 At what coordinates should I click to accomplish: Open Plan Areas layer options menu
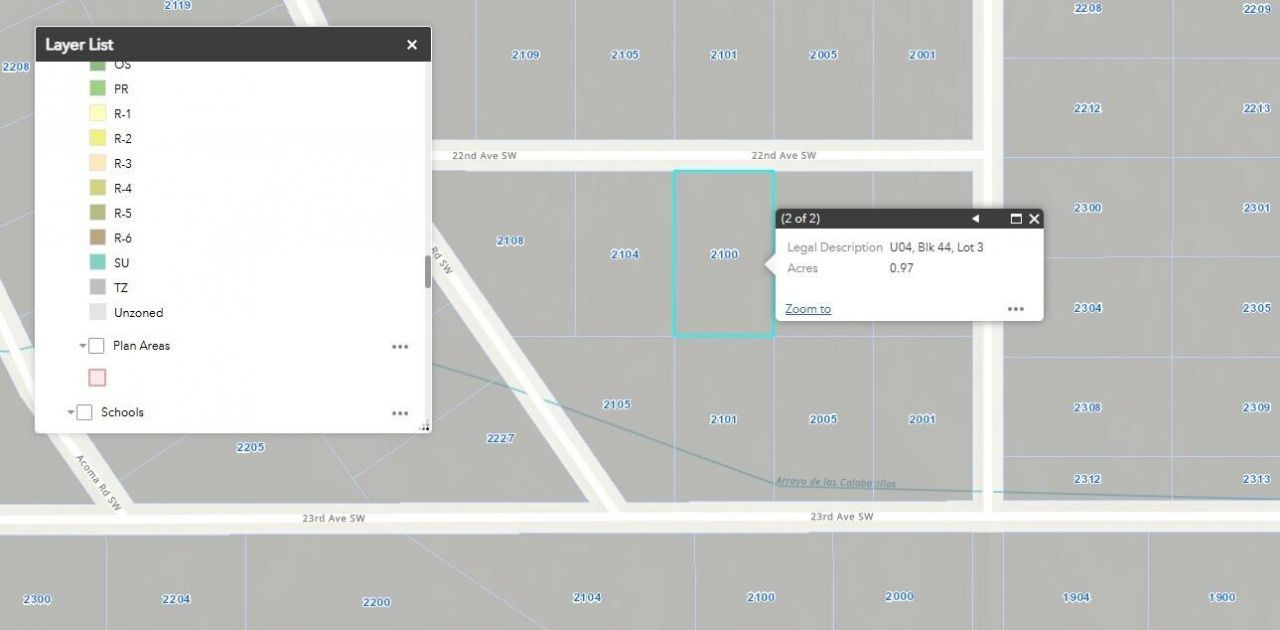click(x=400, y=346)
